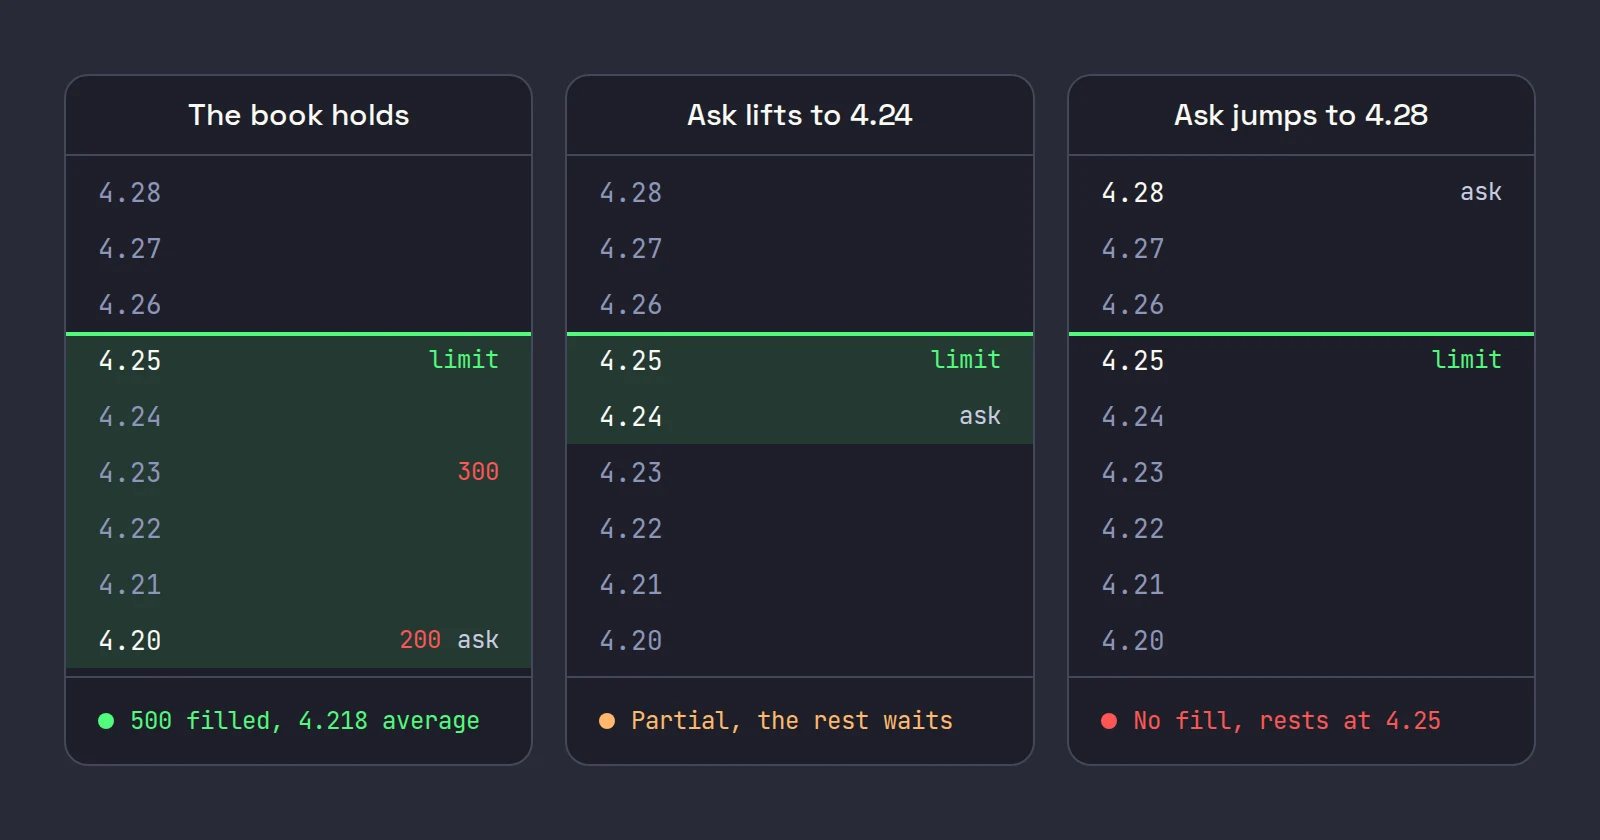Select price 4.24 in "The book holds" panel
The width and height of the screenshot is (1600, 840).
pos(130,416)
